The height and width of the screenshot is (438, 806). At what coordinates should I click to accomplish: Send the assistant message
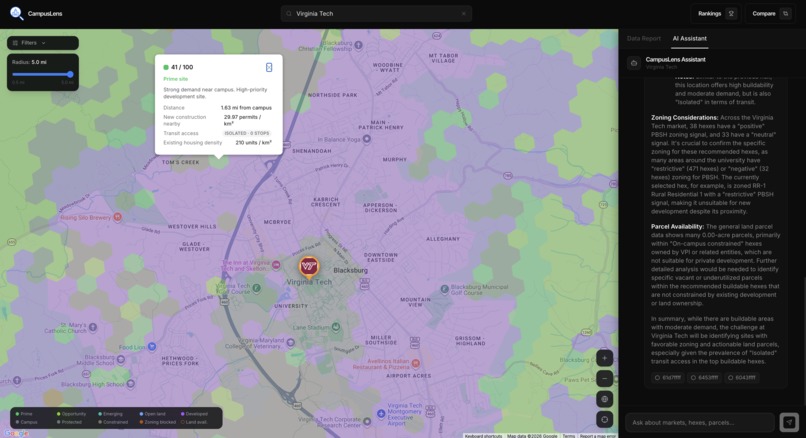coord(789,423)
